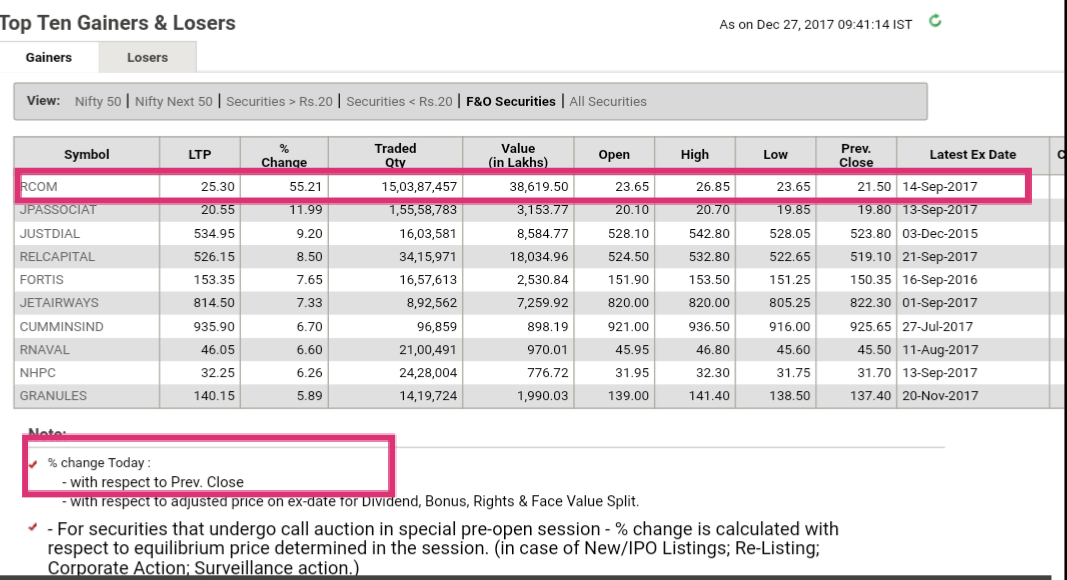Click GRANULES LTP 140.15
Image resolution: width=1067 pixels, height=580 pixels.
tap(214, 396)
